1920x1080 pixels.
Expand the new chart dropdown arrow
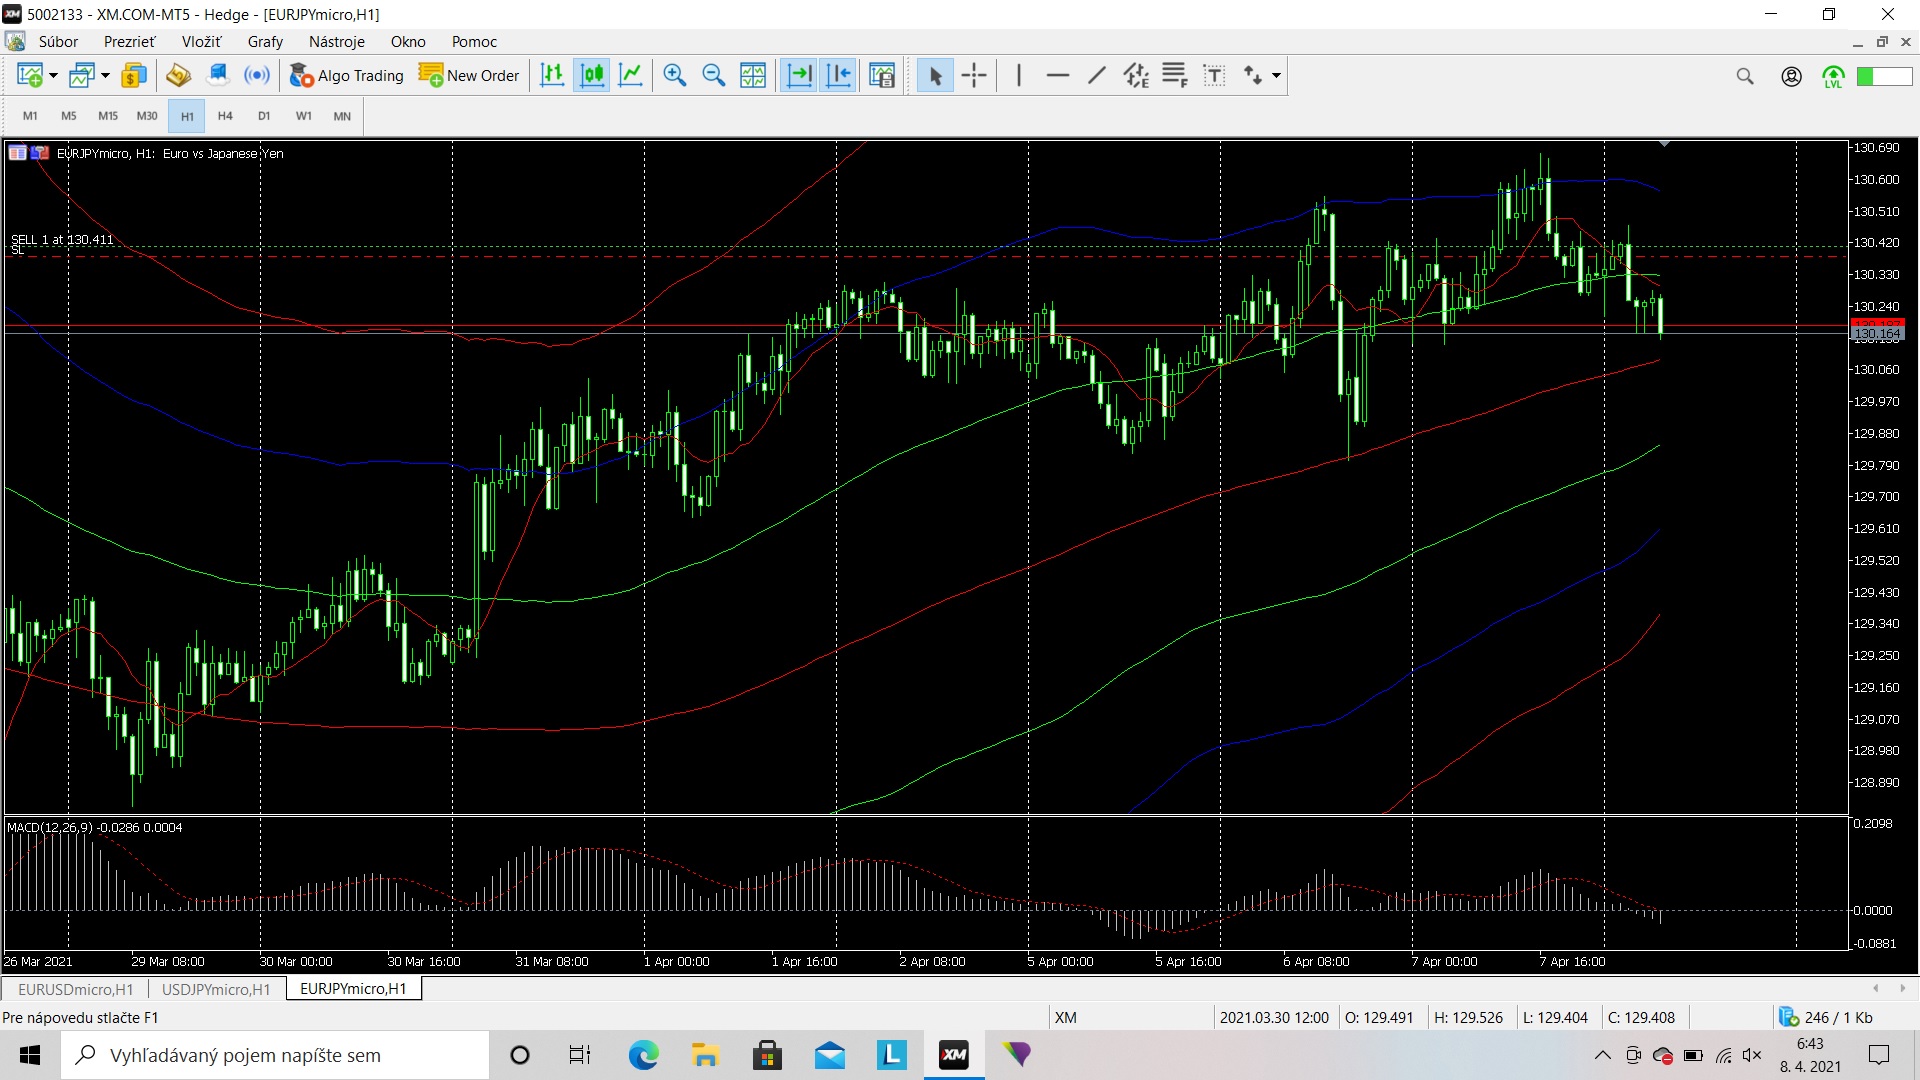coord(53,75)
